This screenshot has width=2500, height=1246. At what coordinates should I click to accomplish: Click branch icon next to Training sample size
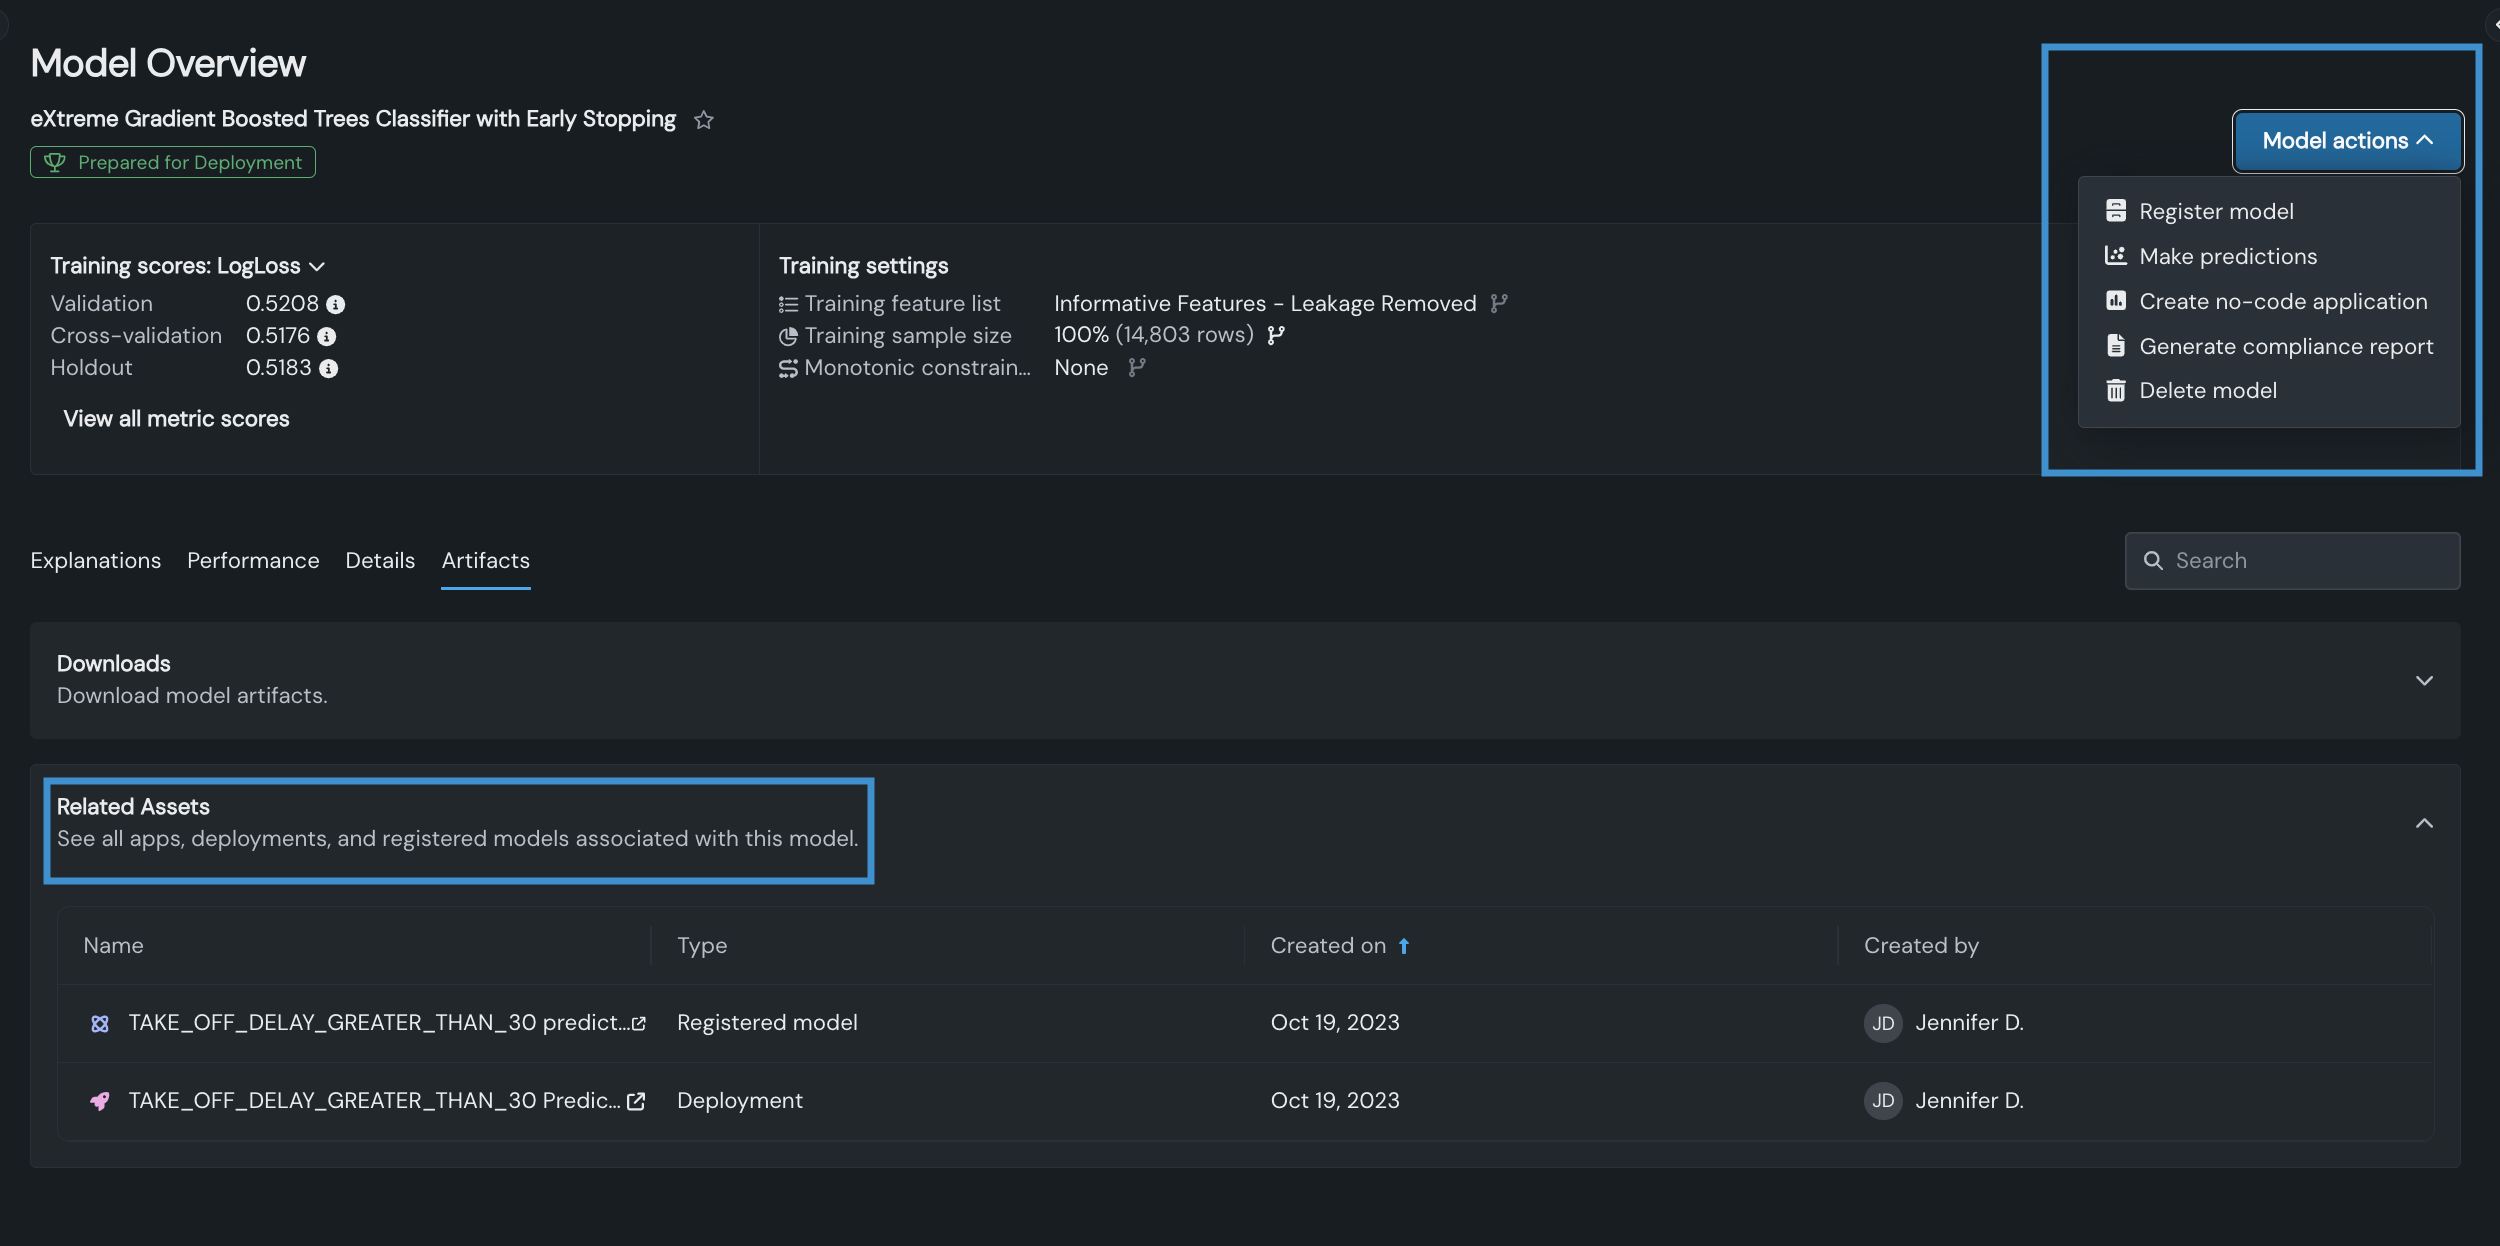[1276, 335]
